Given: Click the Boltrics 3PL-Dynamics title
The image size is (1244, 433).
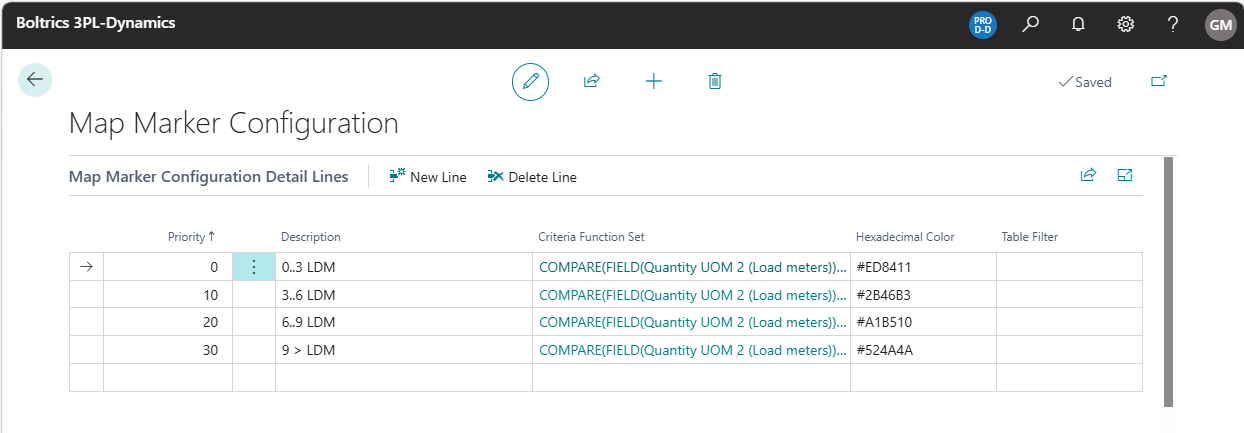Looking at the screenshot, I should click(x=96, y=23).
